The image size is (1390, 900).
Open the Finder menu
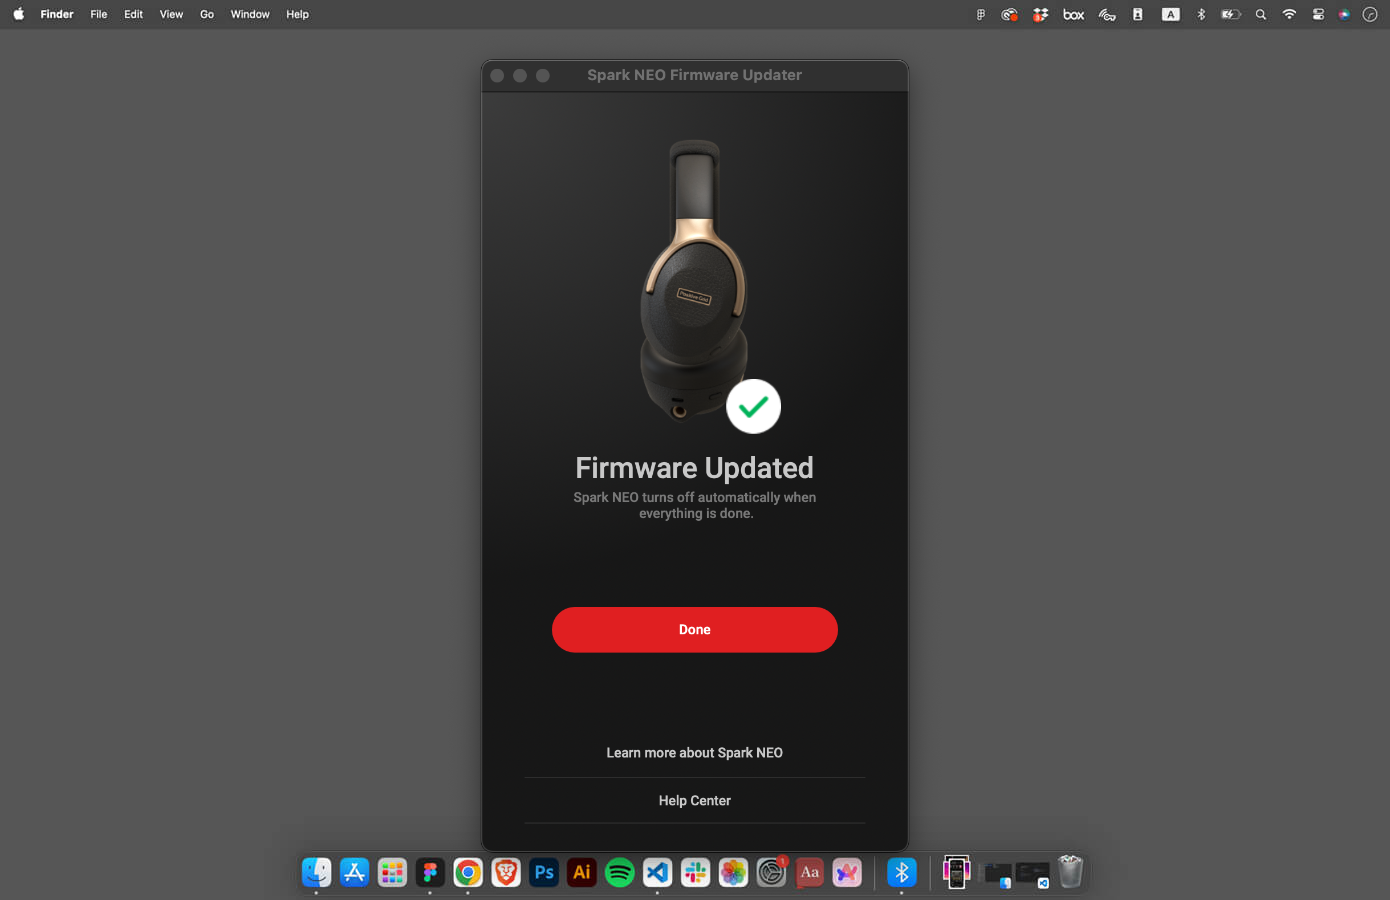coord(57,14)
